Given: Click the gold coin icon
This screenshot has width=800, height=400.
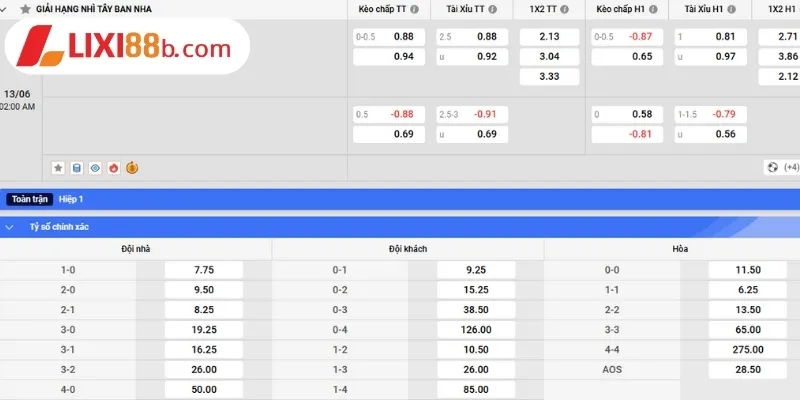Looking at the screenshot, I should (x=132, y=168).
